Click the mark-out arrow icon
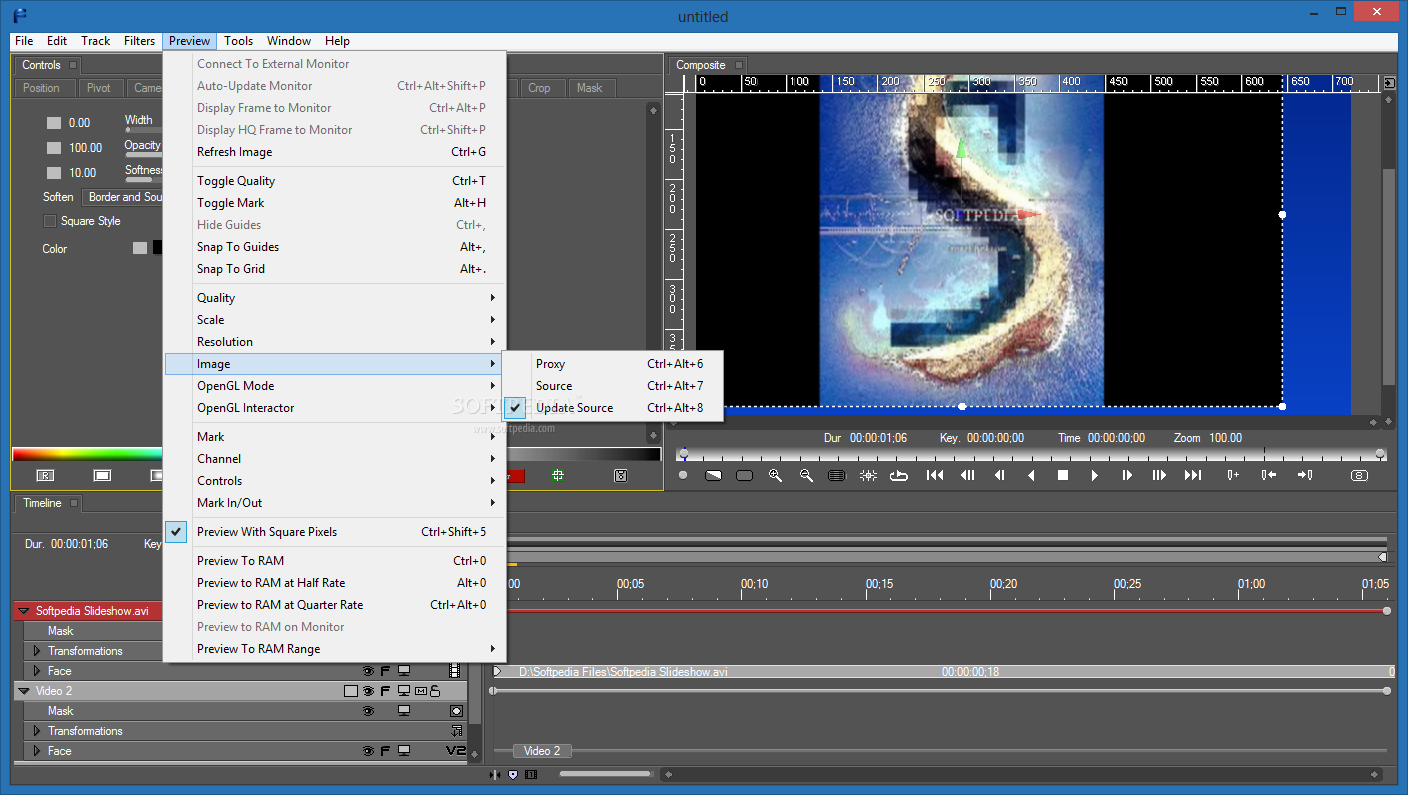The image size is (1408, 795). tap(1304, 476)
